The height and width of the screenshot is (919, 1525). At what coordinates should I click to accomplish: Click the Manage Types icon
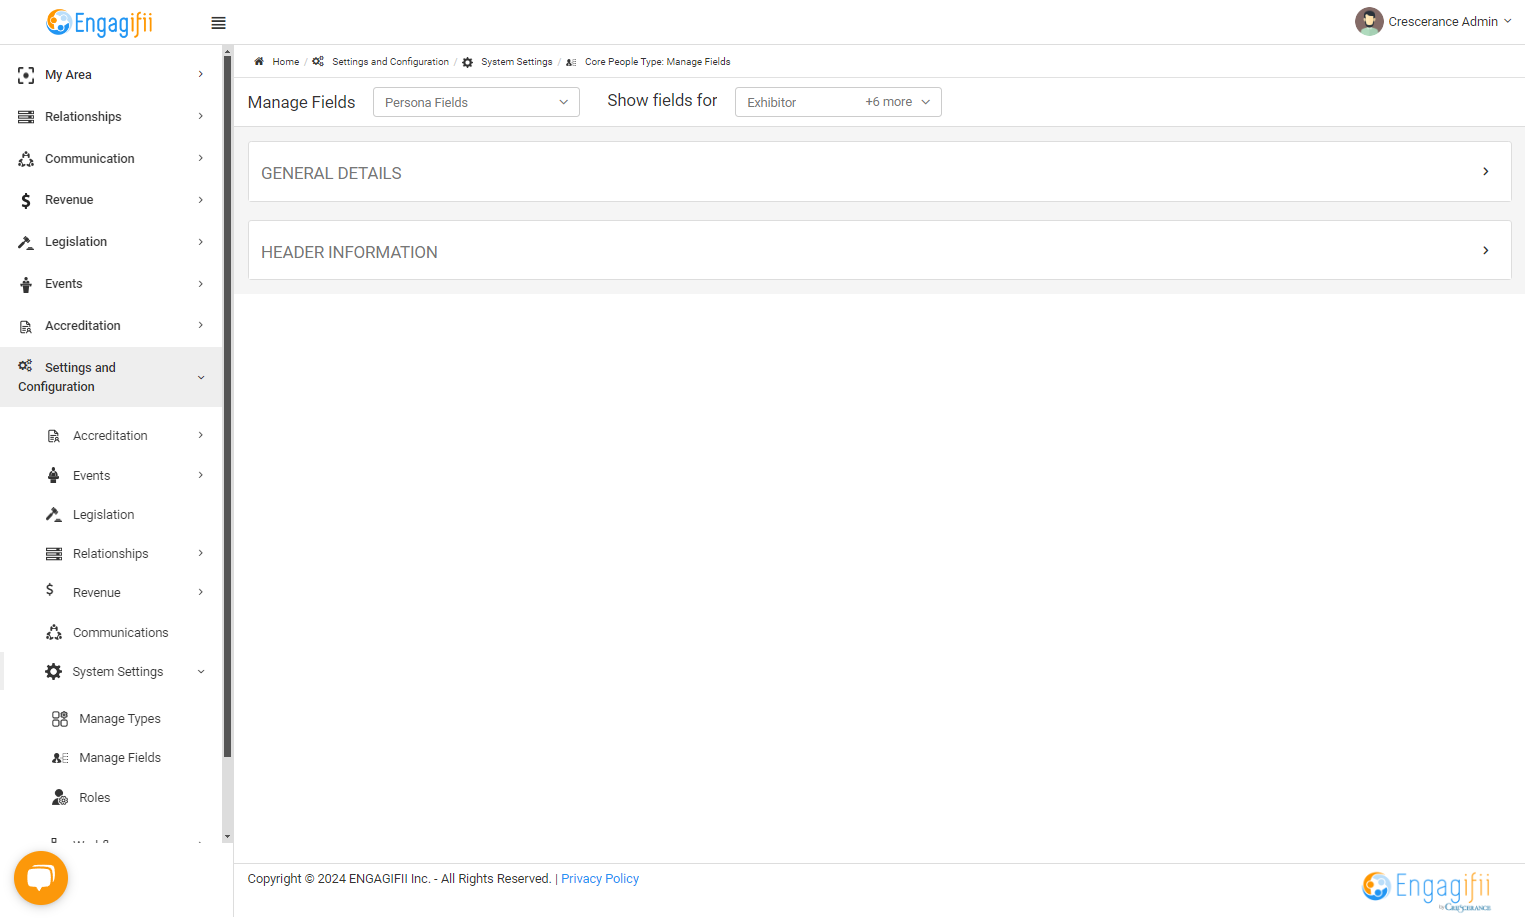click(60, 719)
